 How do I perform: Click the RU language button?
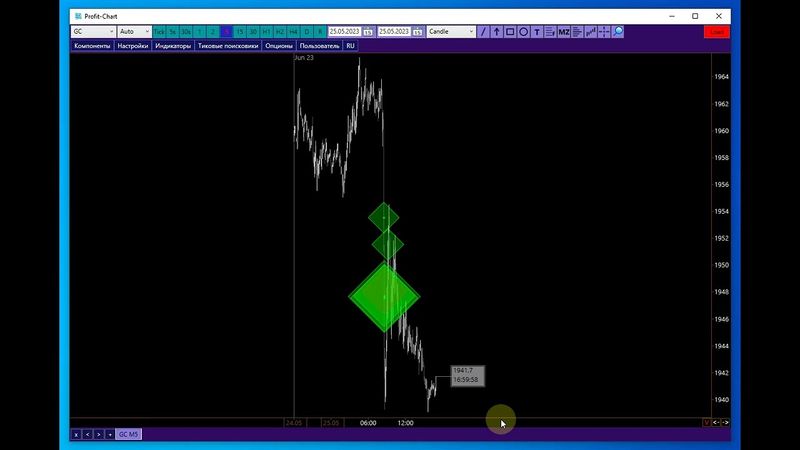click(x=350, y=46)
